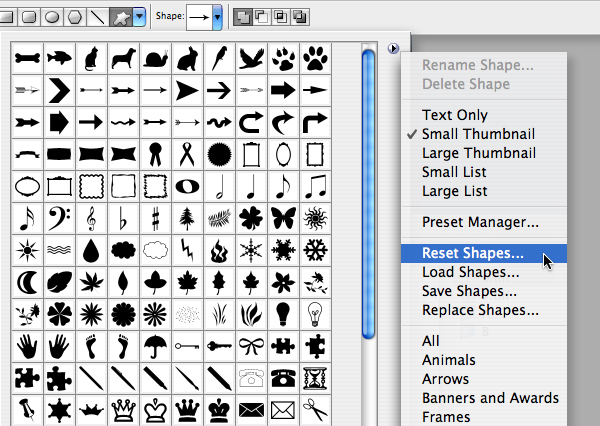The height and width of the screenshot is (426, 600).
Task: Pick the solid telephone shape
Action: coord(283,379)
